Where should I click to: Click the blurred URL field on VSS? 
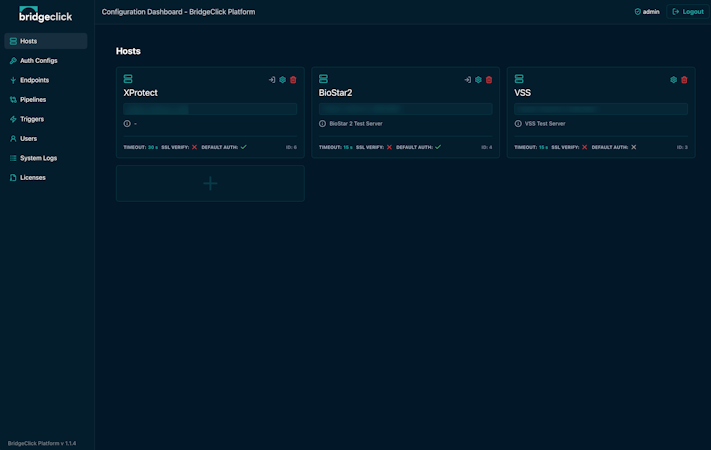[x=601, y=109]
